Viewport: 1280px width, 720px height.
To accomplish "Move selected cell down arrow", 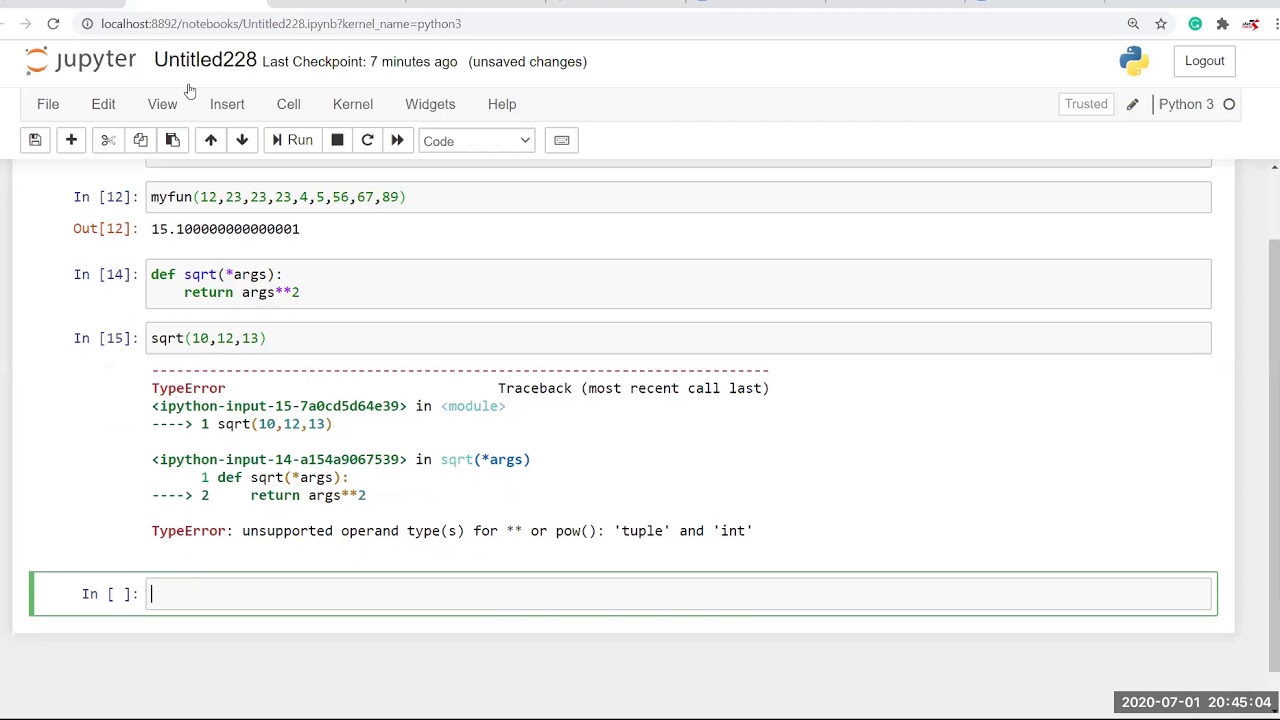I will click(x=242, y=140).
